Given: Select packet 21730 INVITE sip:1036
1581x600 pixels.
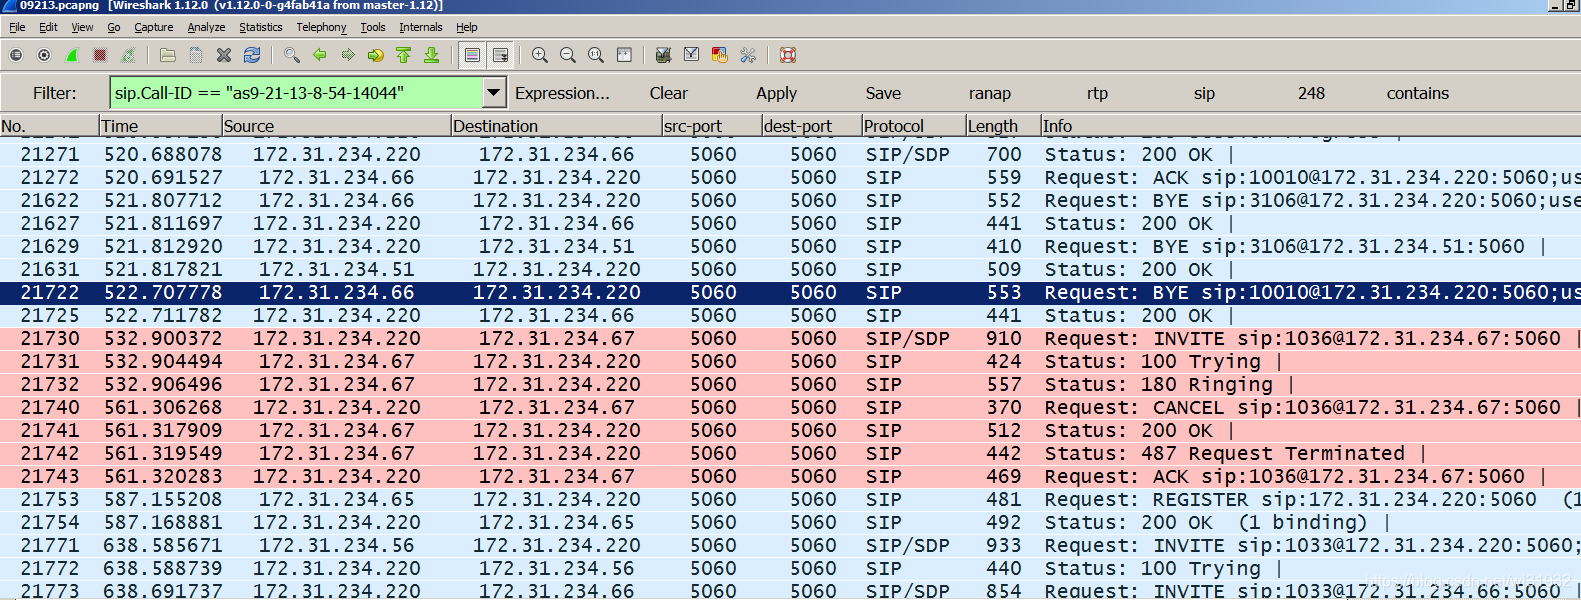Looking at the screenshot, I should coord(790,338).
